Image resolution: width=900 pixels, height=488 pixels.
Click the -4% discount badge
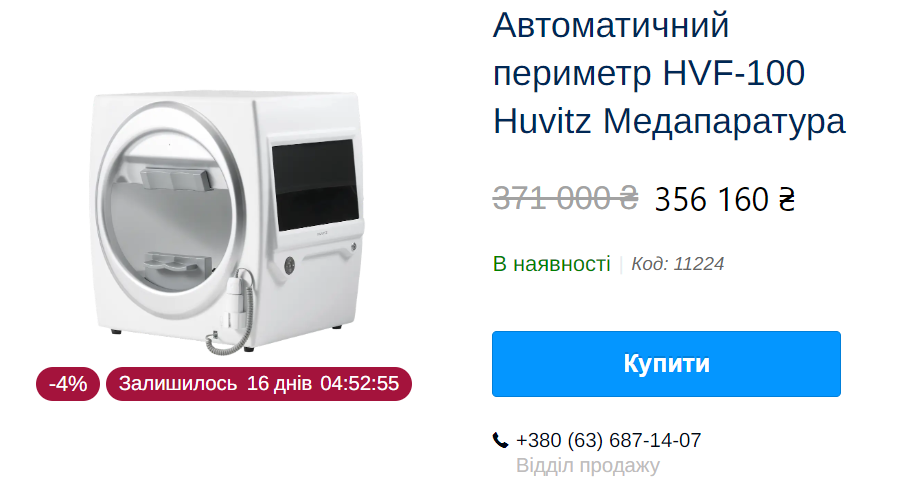(x=68, y=384)
